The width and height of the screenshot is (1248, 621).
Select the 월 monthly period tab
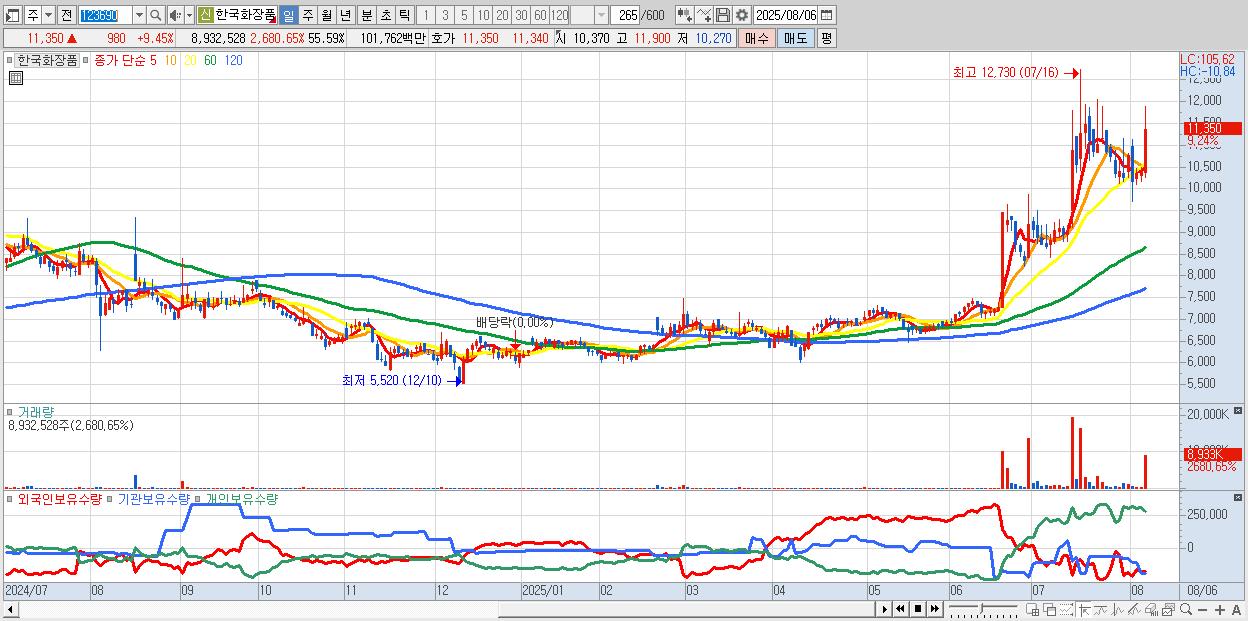pyautogui.click(x=326, y=15)
